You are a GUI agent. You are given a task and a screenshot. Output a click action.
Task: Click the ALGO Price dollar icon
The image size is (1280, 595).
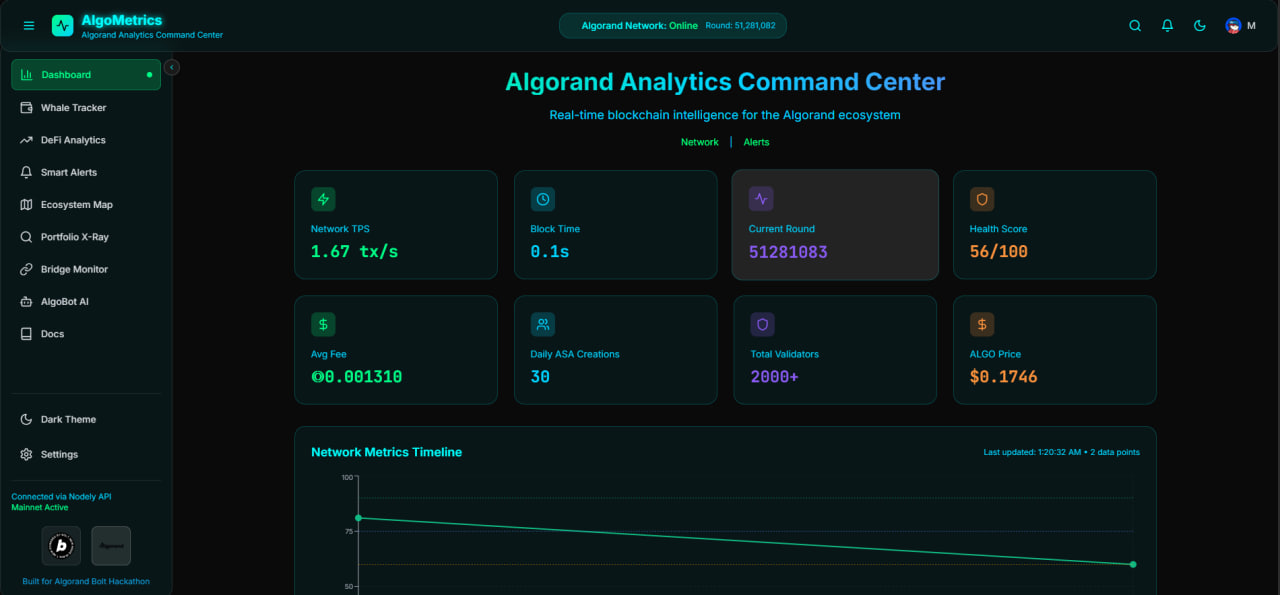pos(982,324)
